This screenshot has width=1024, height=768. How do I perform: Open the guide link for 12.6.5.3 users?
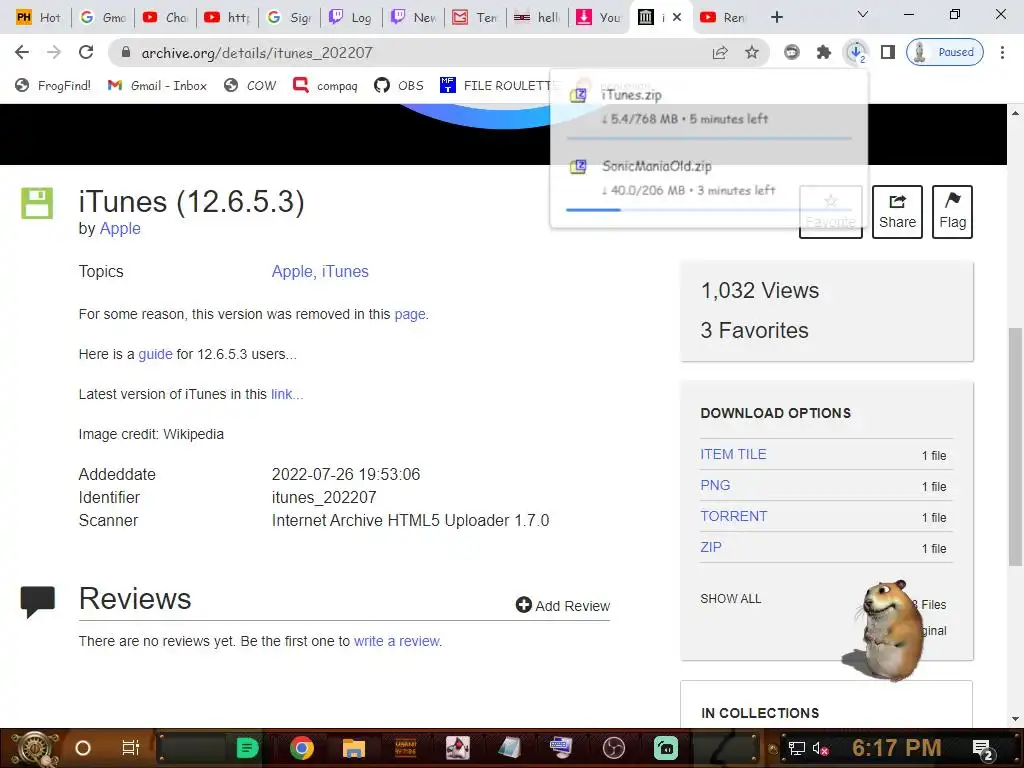[x=155, y=354]
